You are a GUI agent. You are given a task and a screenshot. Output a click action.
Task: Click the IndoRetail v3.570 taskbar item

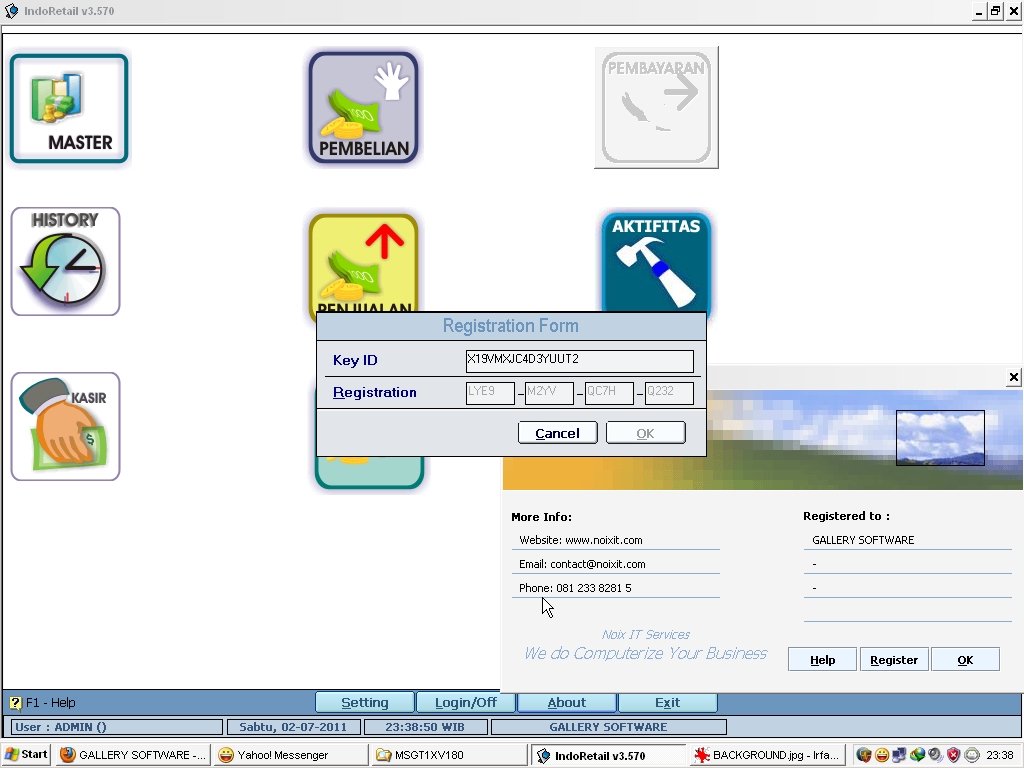607,755
